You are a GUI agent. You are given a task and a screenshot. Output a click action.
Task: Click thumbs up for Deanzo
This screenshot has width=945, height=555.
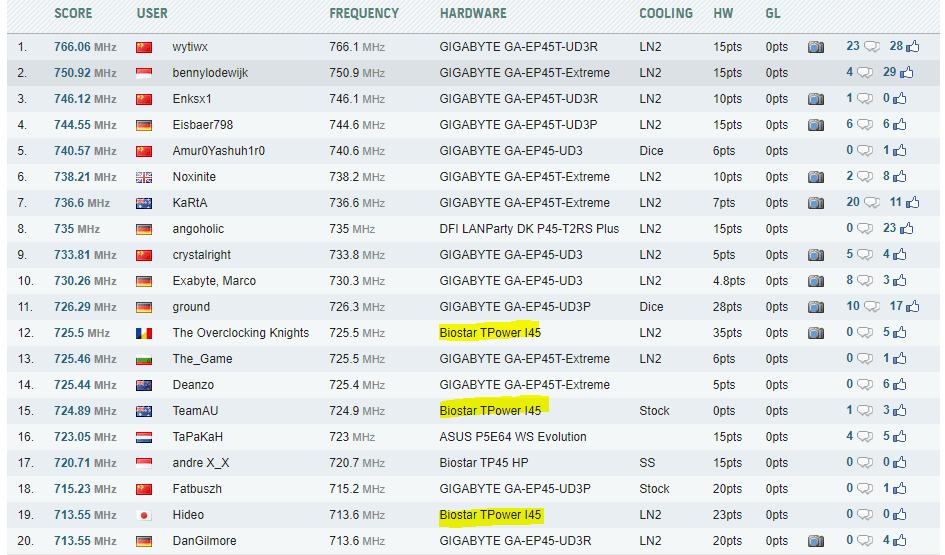[x=900, y=384]
